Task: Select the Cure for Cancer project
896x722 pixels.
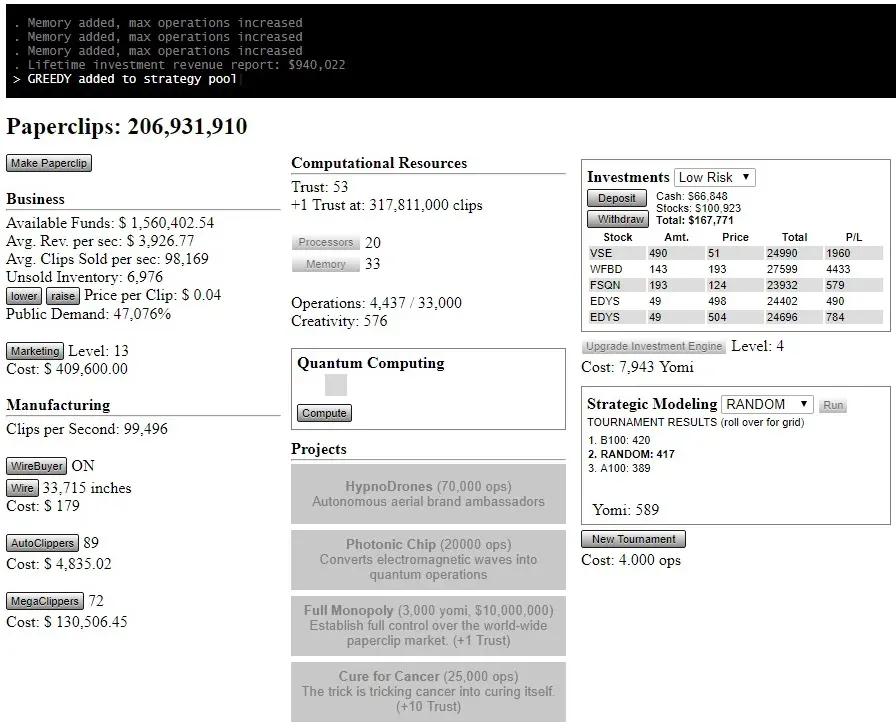Action: pyautogui.click(x=428, y=692)
